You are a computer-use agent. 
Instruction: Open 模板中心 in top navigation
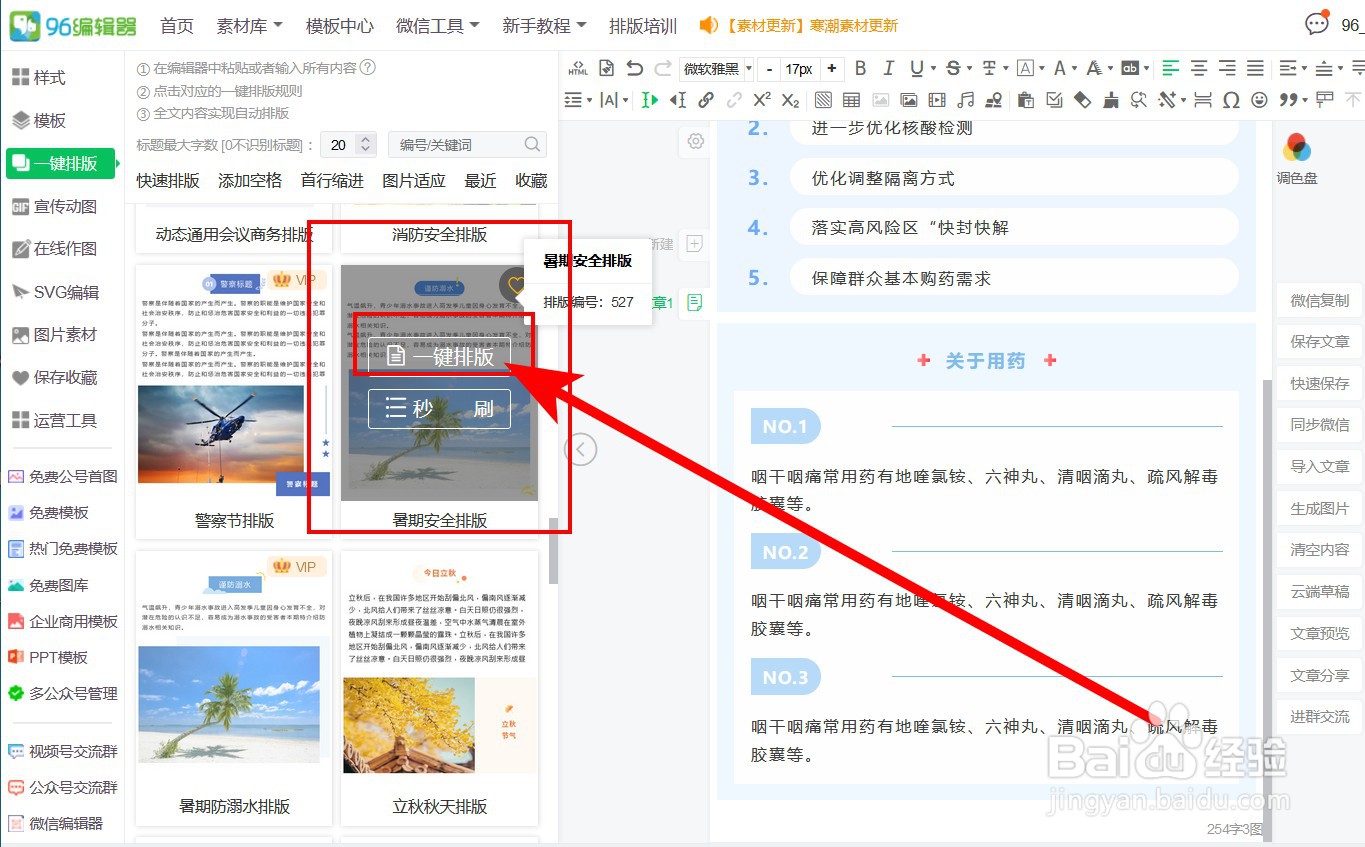pyautogui.click(x=340, y=26)
